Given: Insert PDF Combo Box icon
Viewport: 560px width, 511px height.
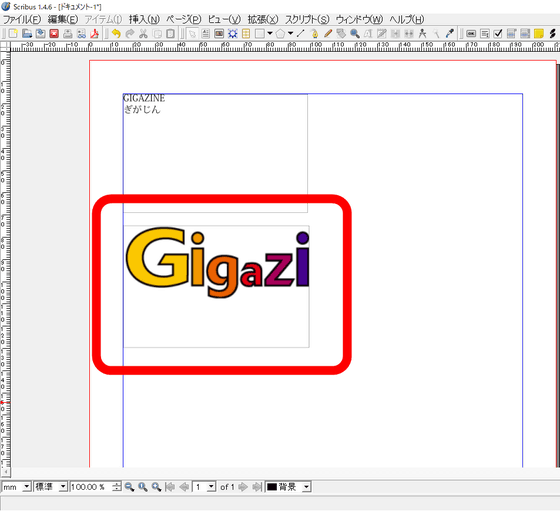Looking at the screenshot, I should click(x=511, y=34).
